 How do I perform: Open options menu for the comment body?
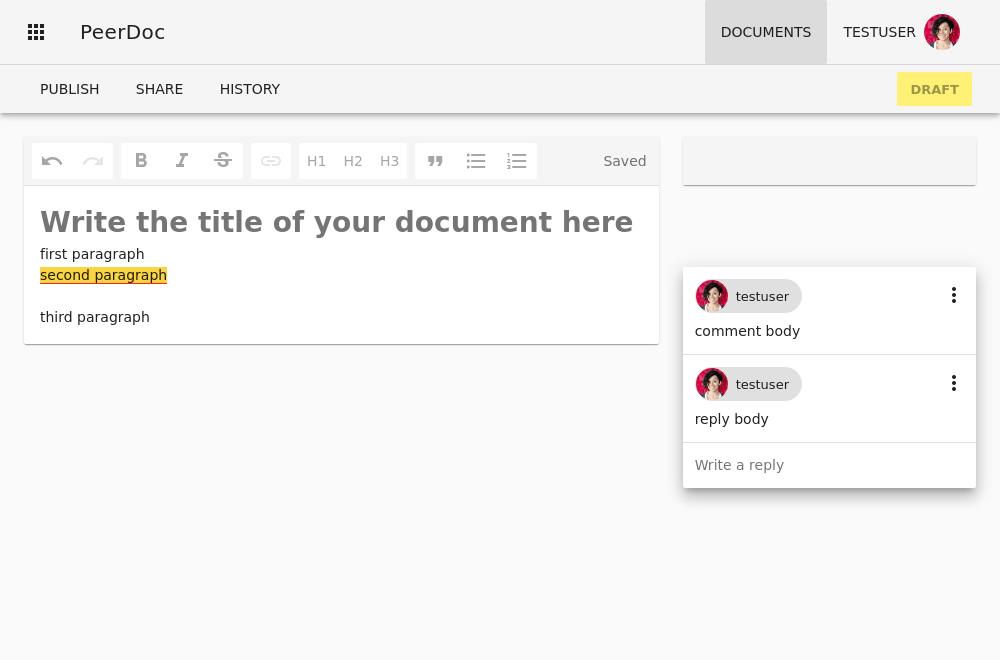953,295
